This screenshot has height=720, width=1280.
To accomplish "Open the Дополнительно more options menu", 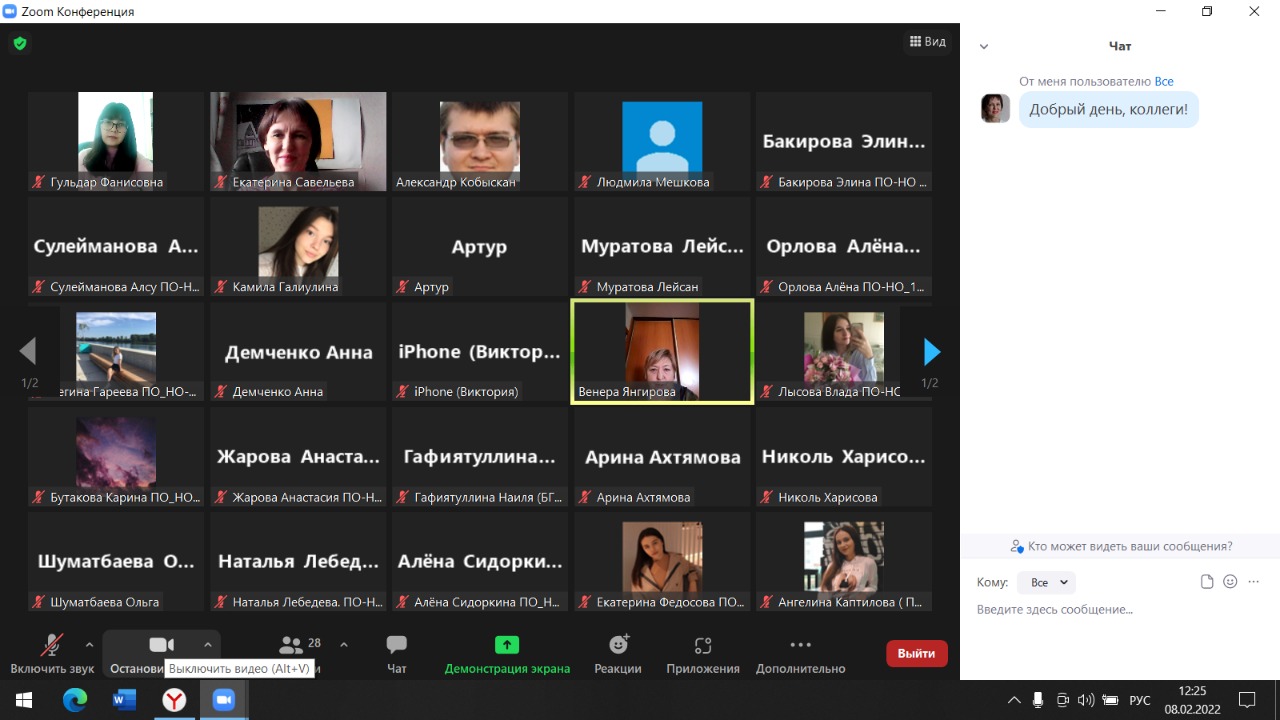I will (x=800, y=653).
